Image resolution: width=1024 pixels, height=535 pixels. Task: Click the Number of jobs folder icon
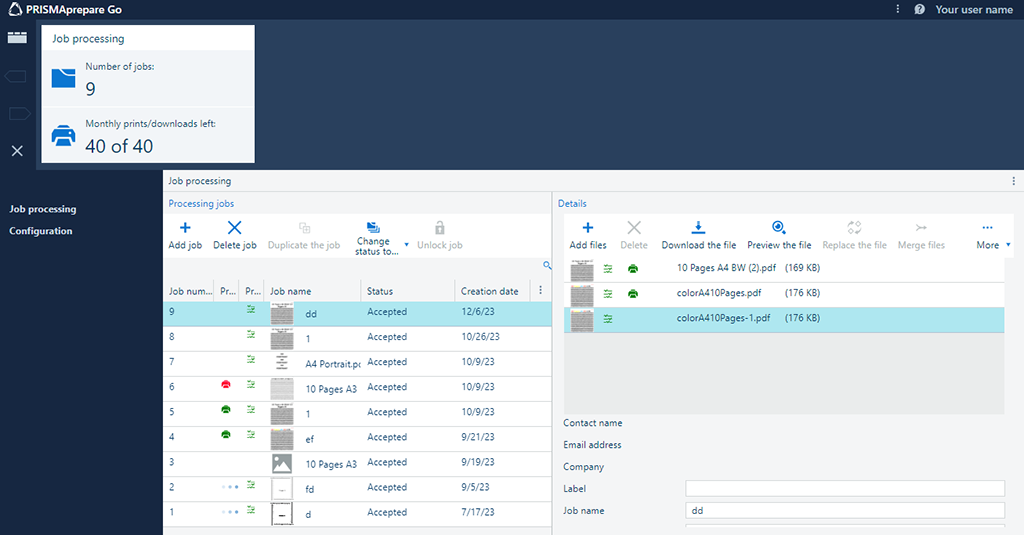[x=63, y=78]
